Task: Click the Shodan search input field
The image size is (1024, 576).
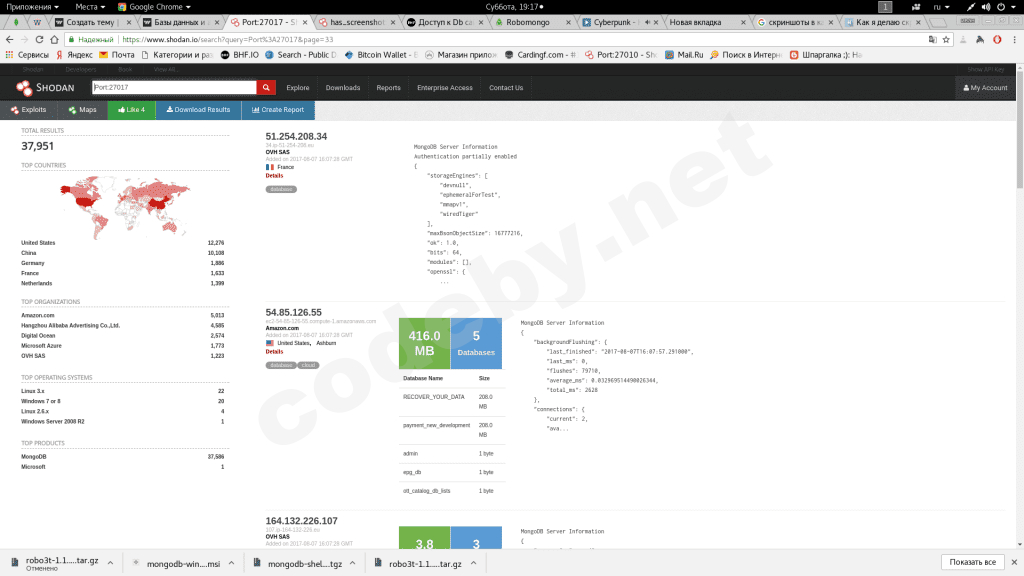Action: (x=174, y=88)
